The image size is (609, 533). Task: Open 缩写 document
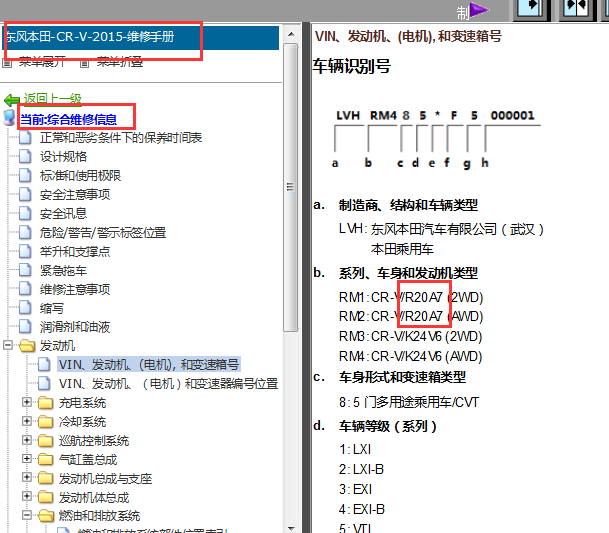52,308
